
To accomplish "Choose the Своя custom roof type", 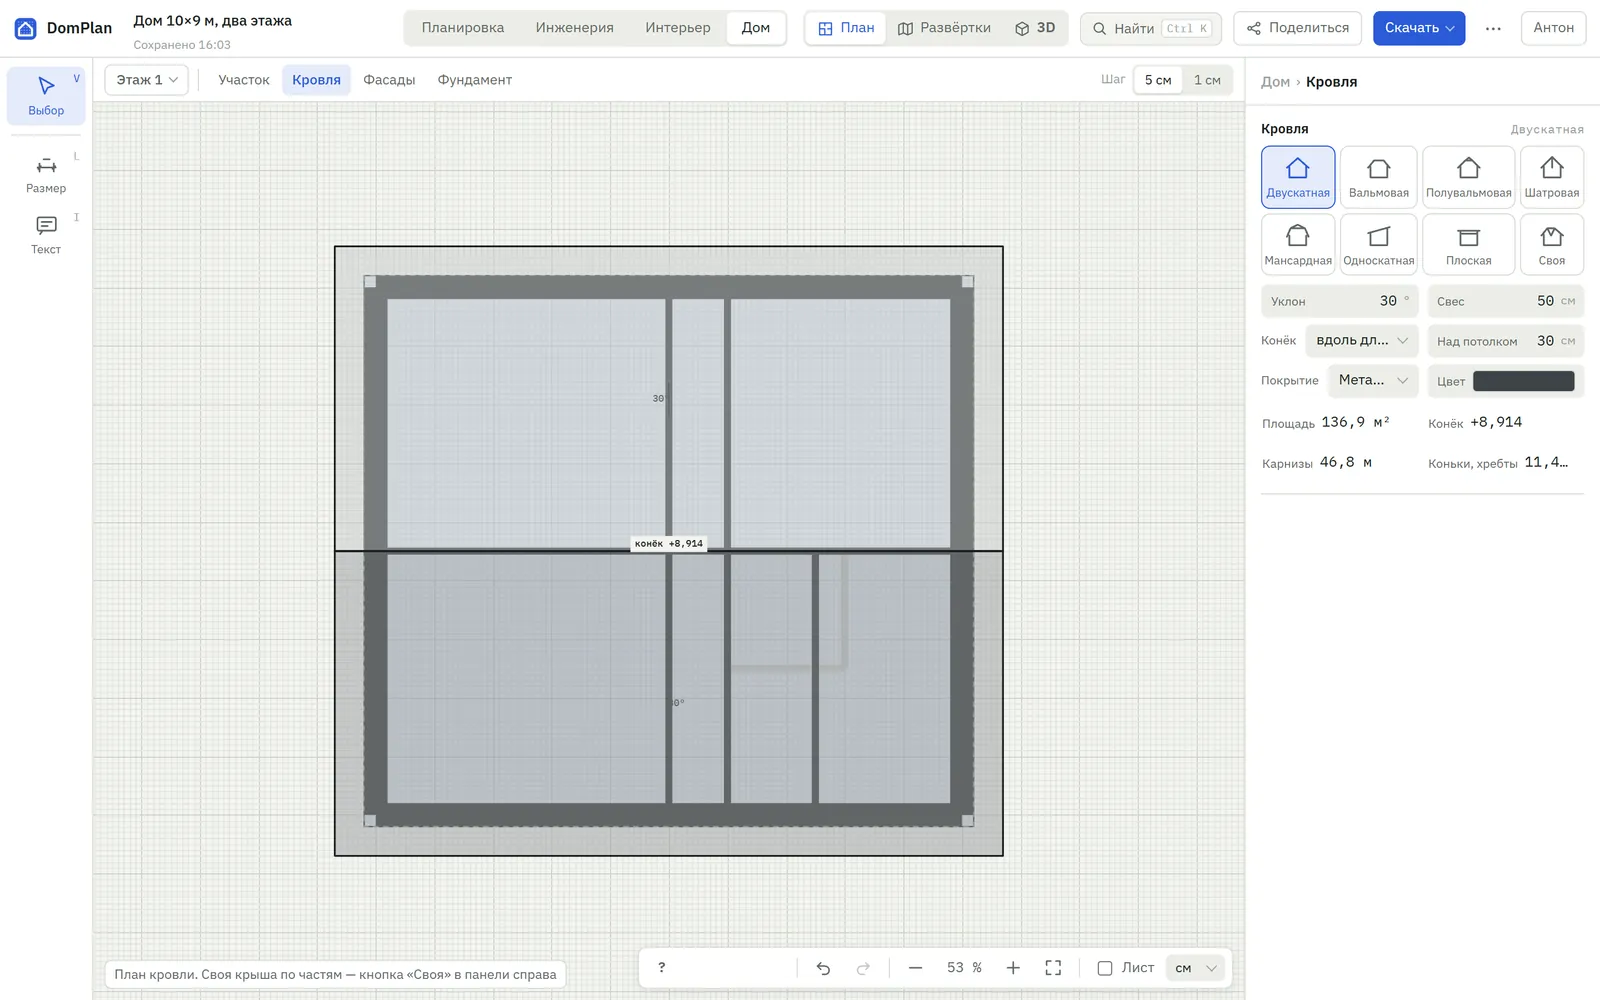I will tap(1552, 244).
